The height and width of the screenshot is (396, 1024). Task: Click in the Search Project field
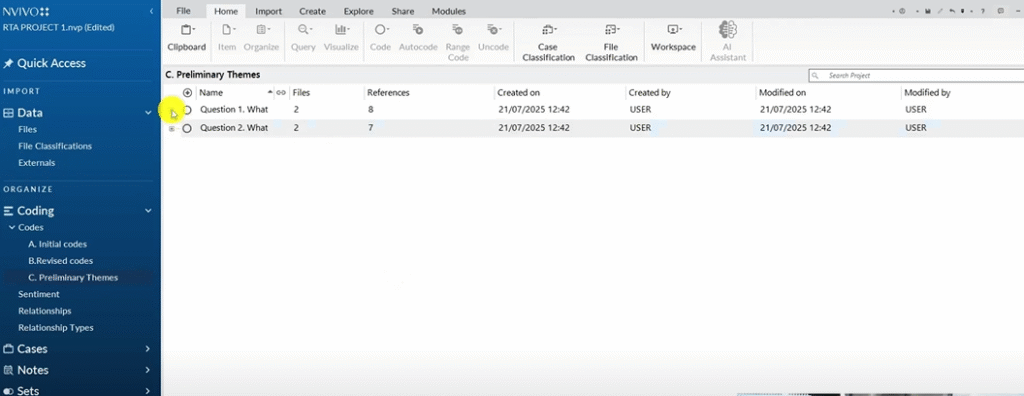click(x=915, y=76)
